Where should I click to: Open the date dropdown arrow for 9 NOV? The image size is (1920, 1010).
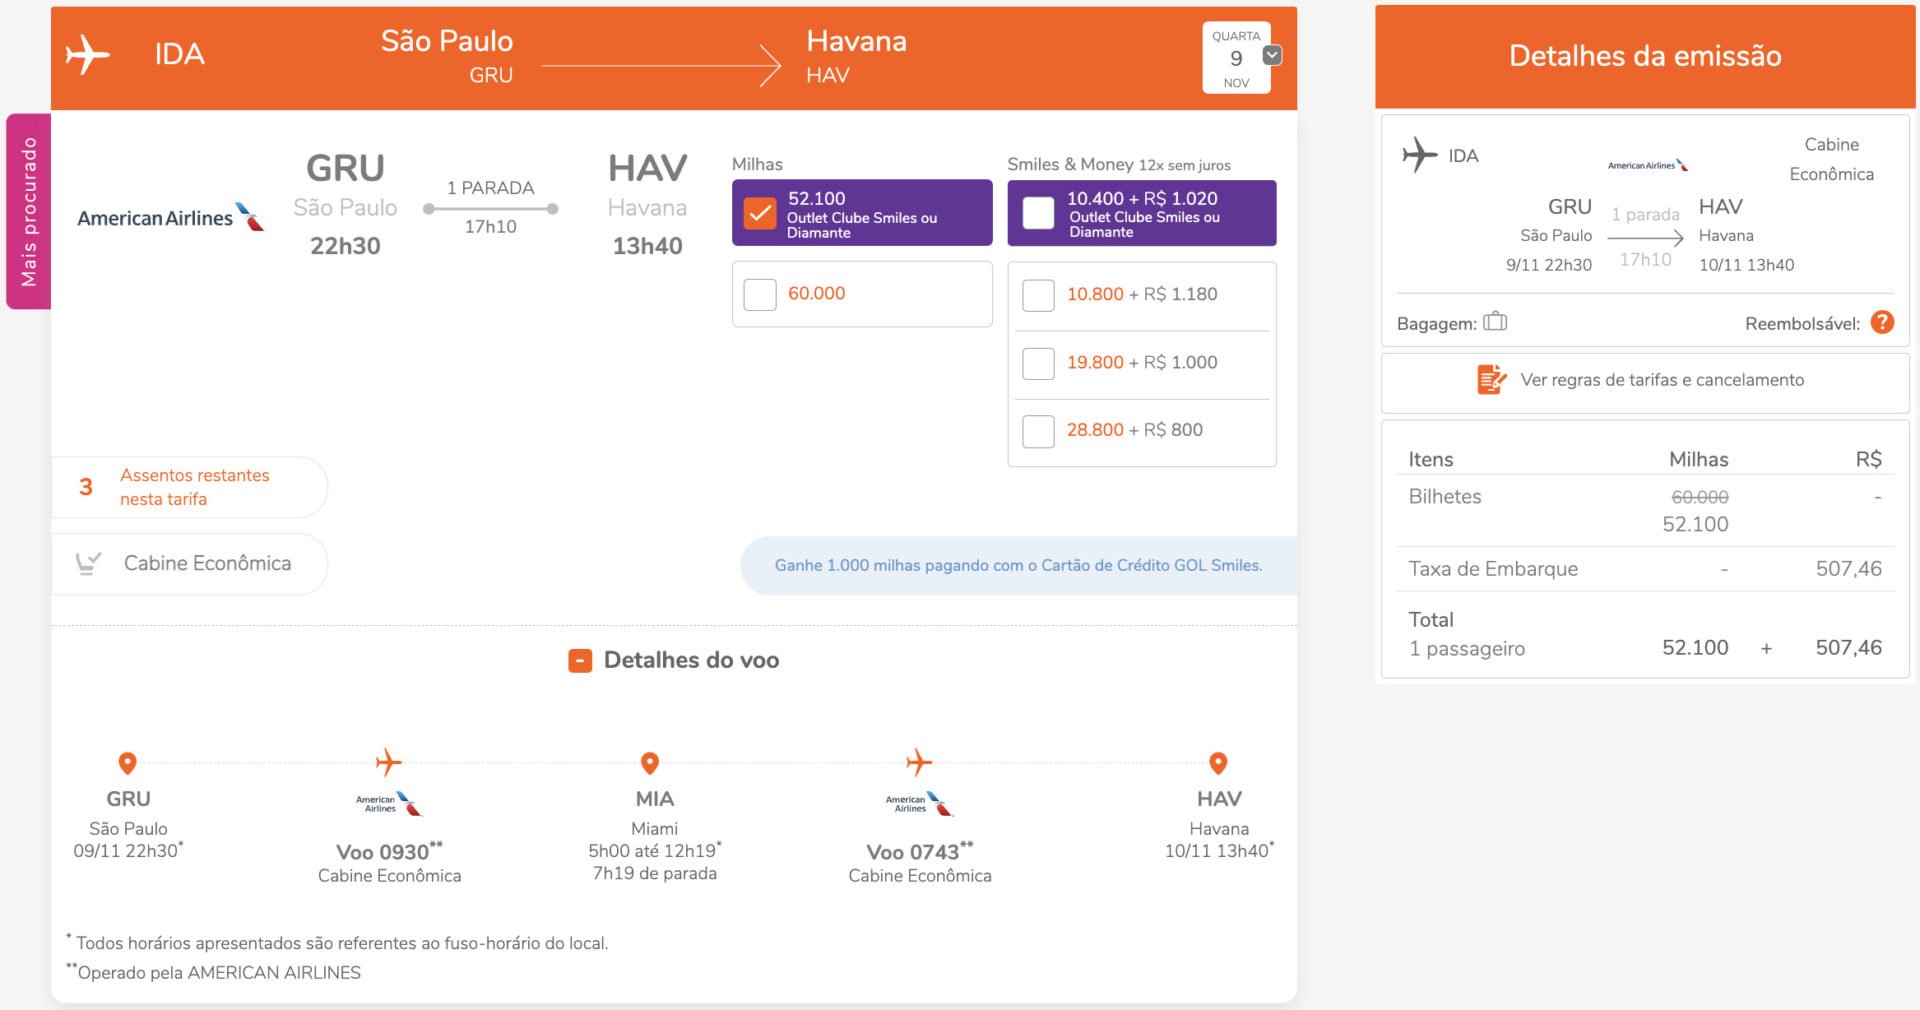coord(1272,56)
